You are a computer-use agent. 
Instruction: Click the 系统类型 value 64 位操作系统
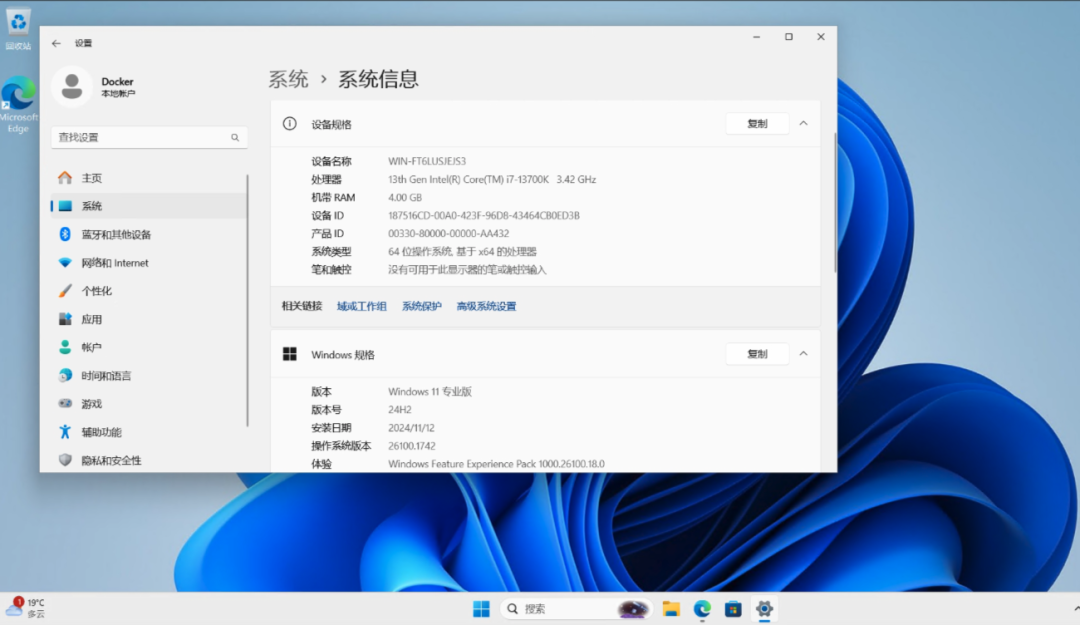click(462, 252)
